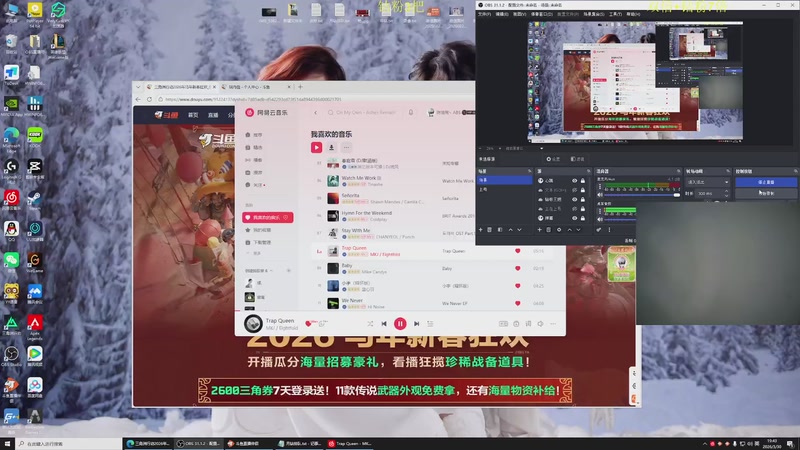The width and height of the screenshot is (800, 450).
Task: Click the Douyu logo on webpage
Action: pyautogui.click(x=167, y=115)
